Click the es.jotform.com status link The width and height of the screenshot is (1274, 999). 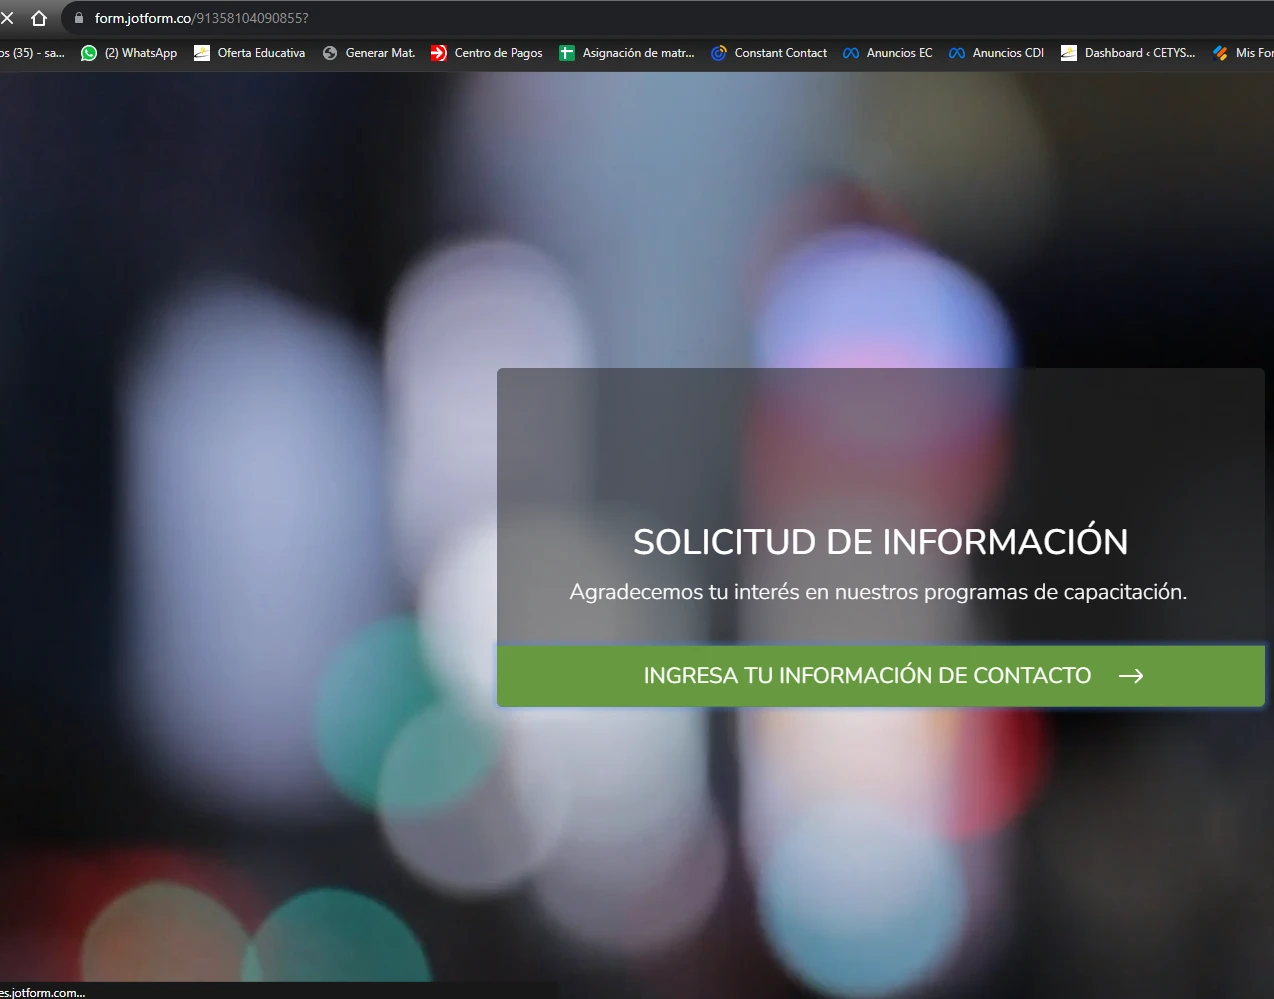[x=42, y=992]
